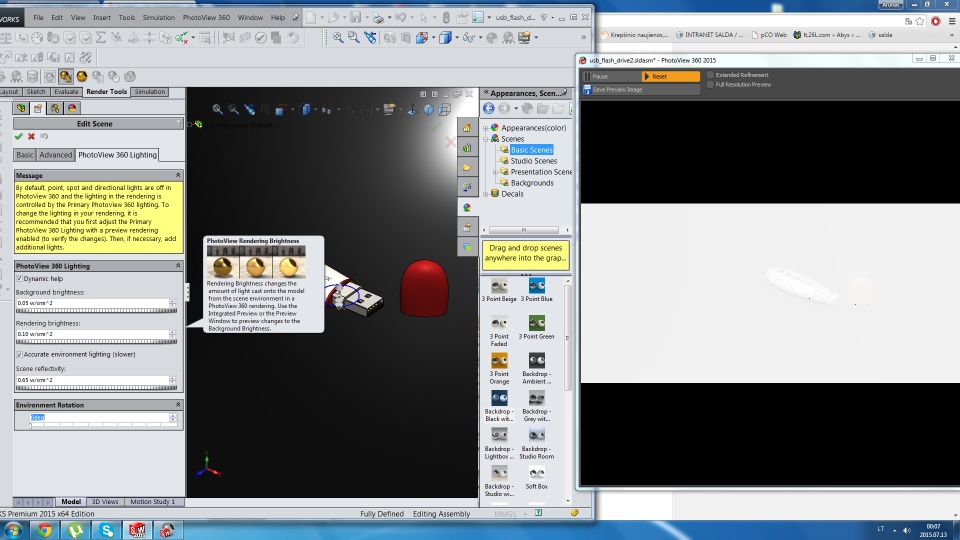Click the Hide/Show Items glasses icon

[x=469, y=37]
